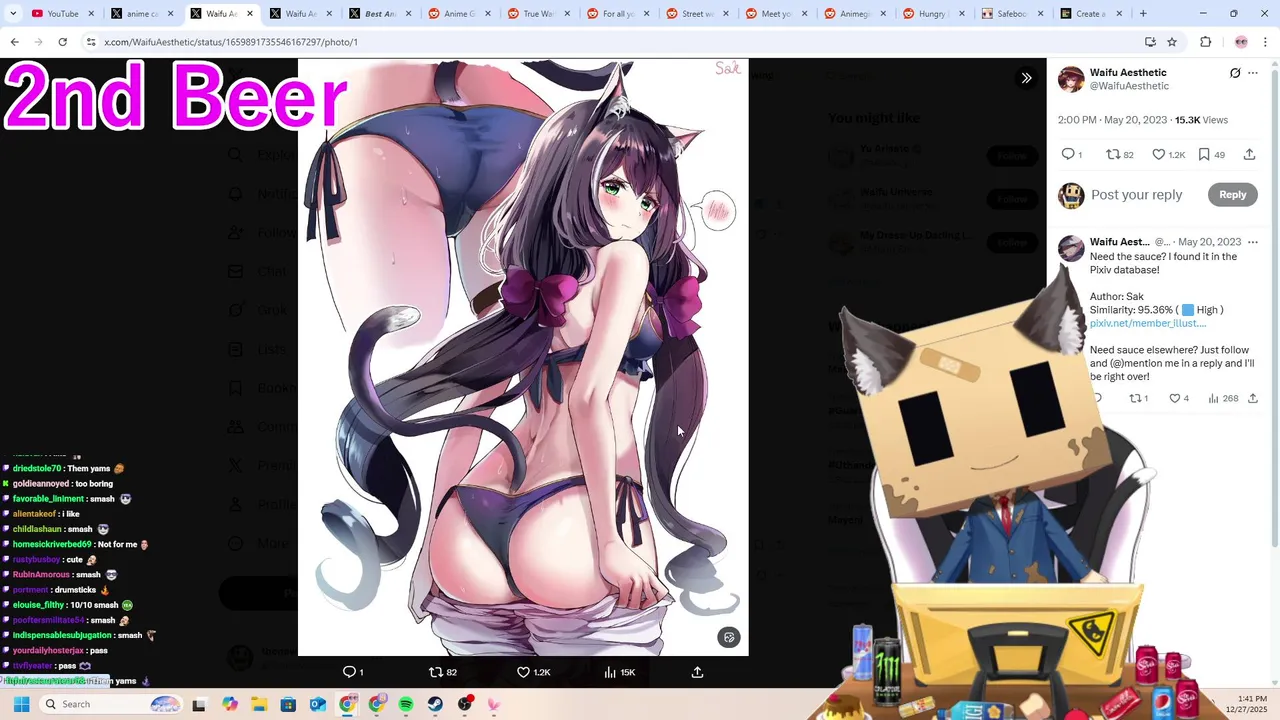Open Copilot from the taskbar

(x=230, y=704)
